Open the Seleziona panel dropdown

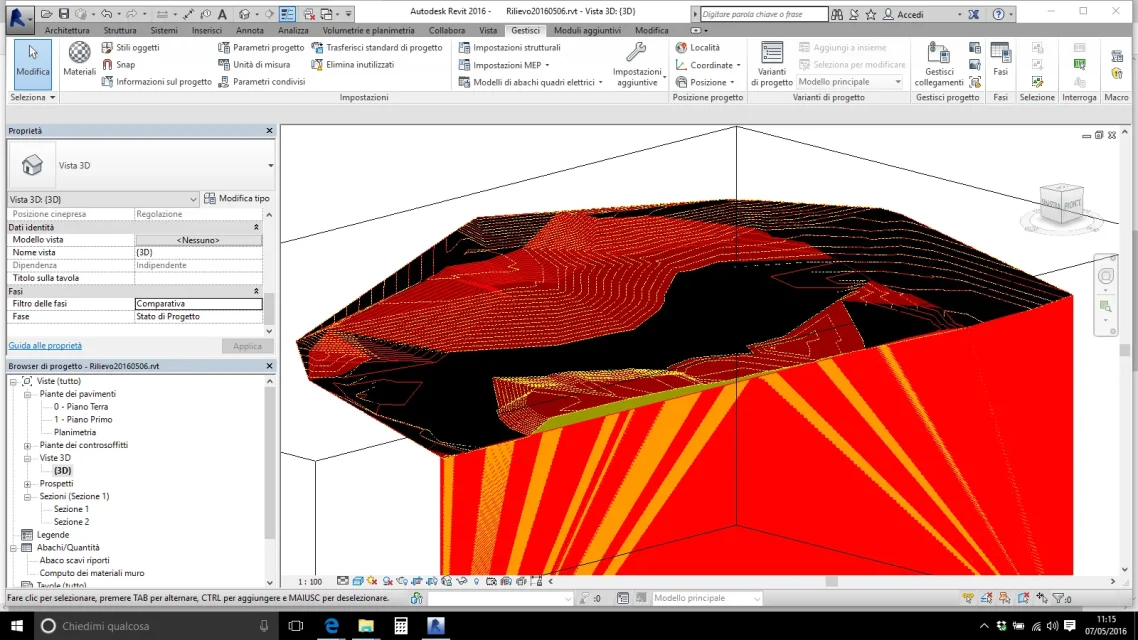click(x=33, y=97)
